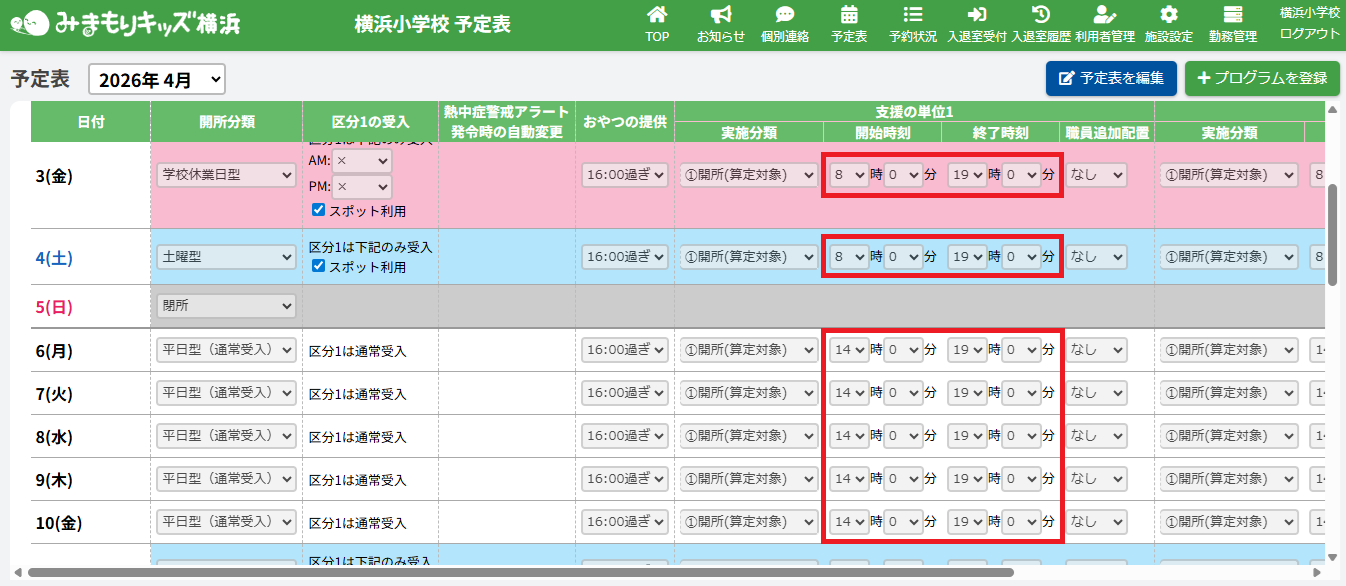Open the お知らせ megaphone icon
Screen dimensions: 1346x586
(x=721, y=15)
